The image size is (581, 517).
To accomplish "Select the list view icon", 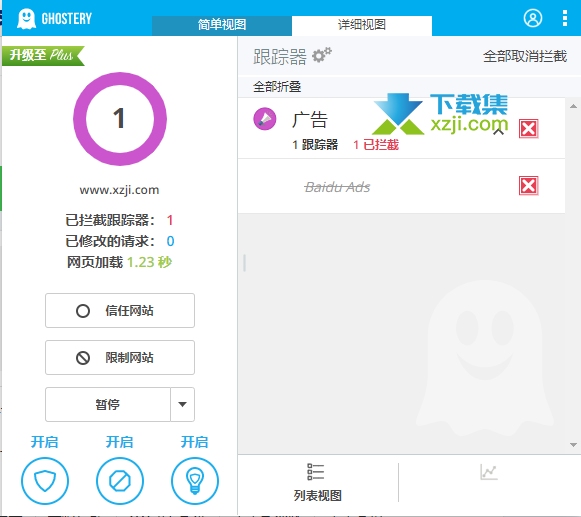I will (x=316, y=472).
